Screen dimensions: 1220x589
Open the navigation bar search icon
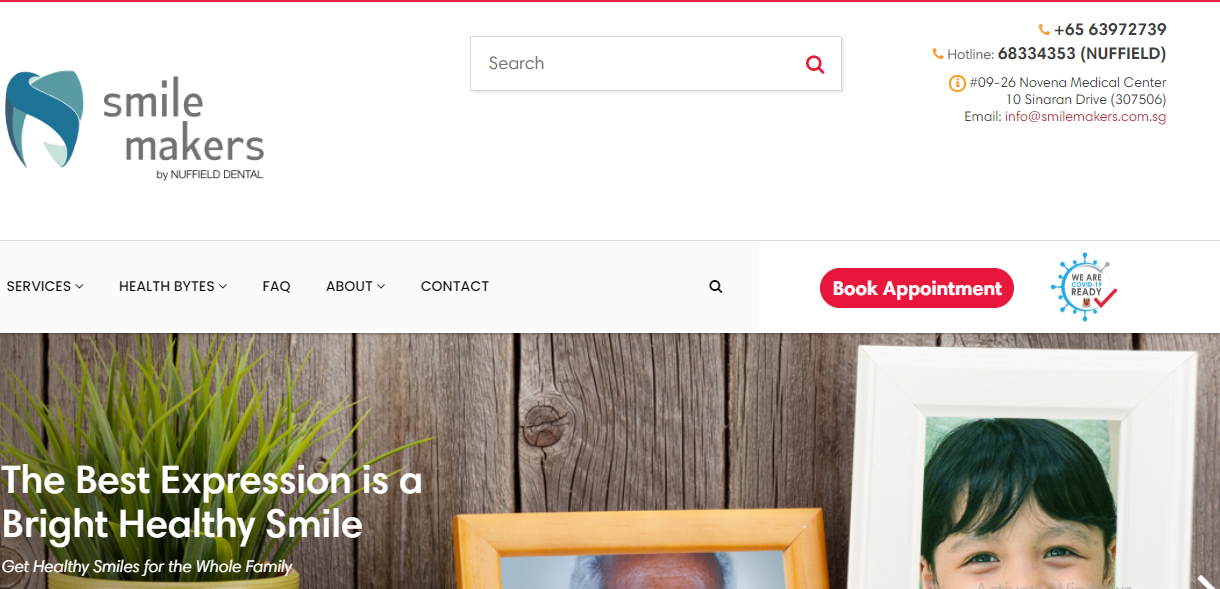coord(715,286)
